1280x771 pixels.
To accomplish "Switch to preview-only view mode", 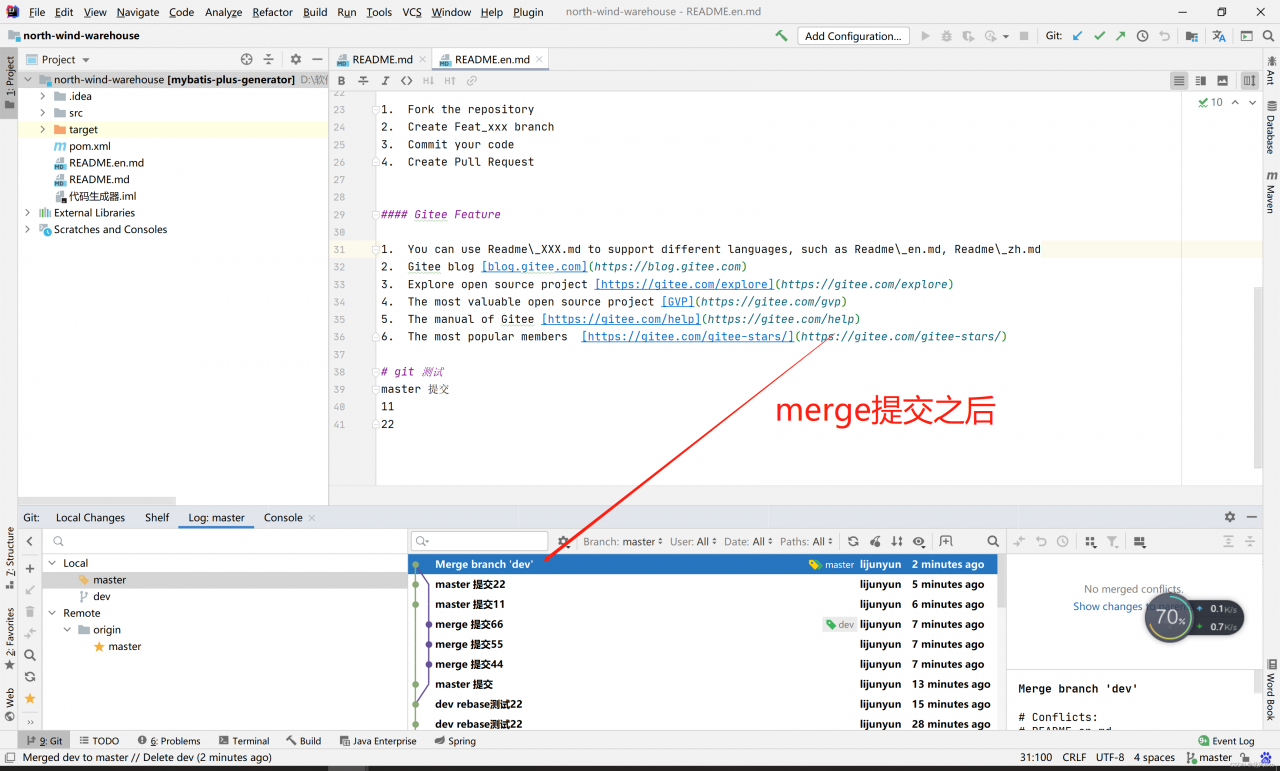I will [1222, 81].
